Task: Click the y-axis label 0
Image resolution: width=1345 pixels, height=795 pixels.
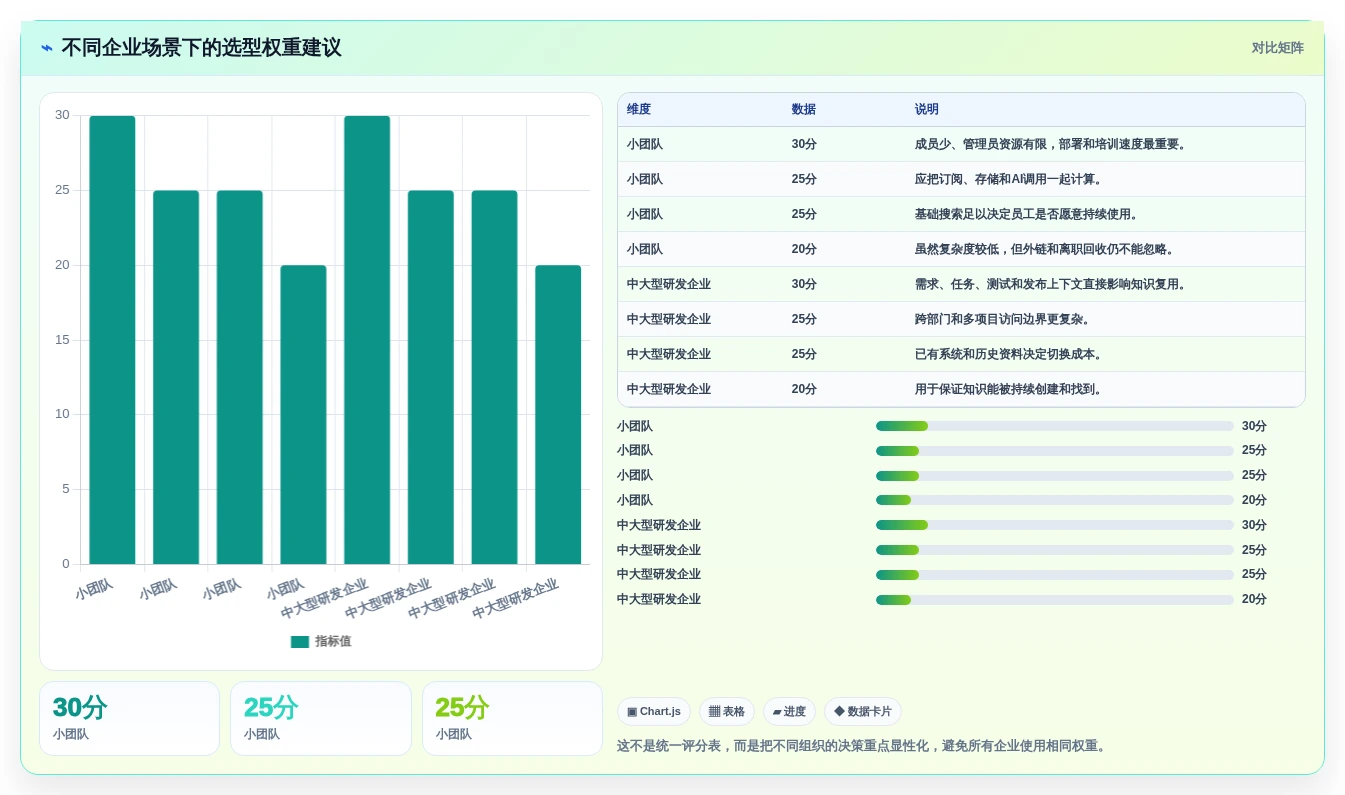Action: click(x=66, y=564)
